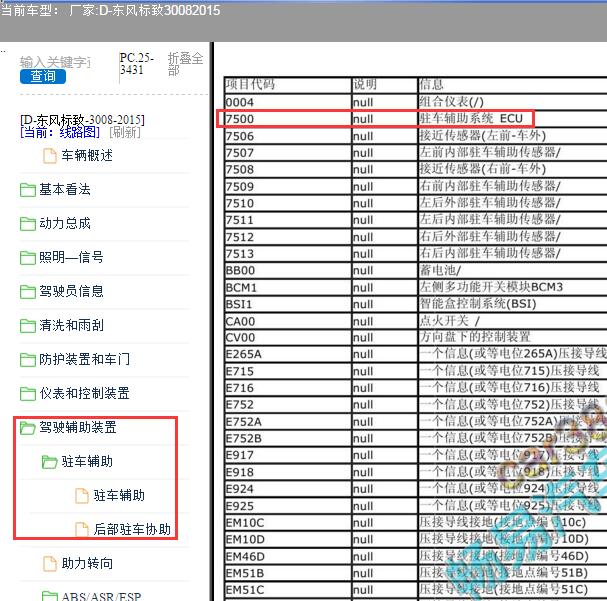Click code BB00 in the table
Screen dimensions: 607x601
click(x=240, y=271)
